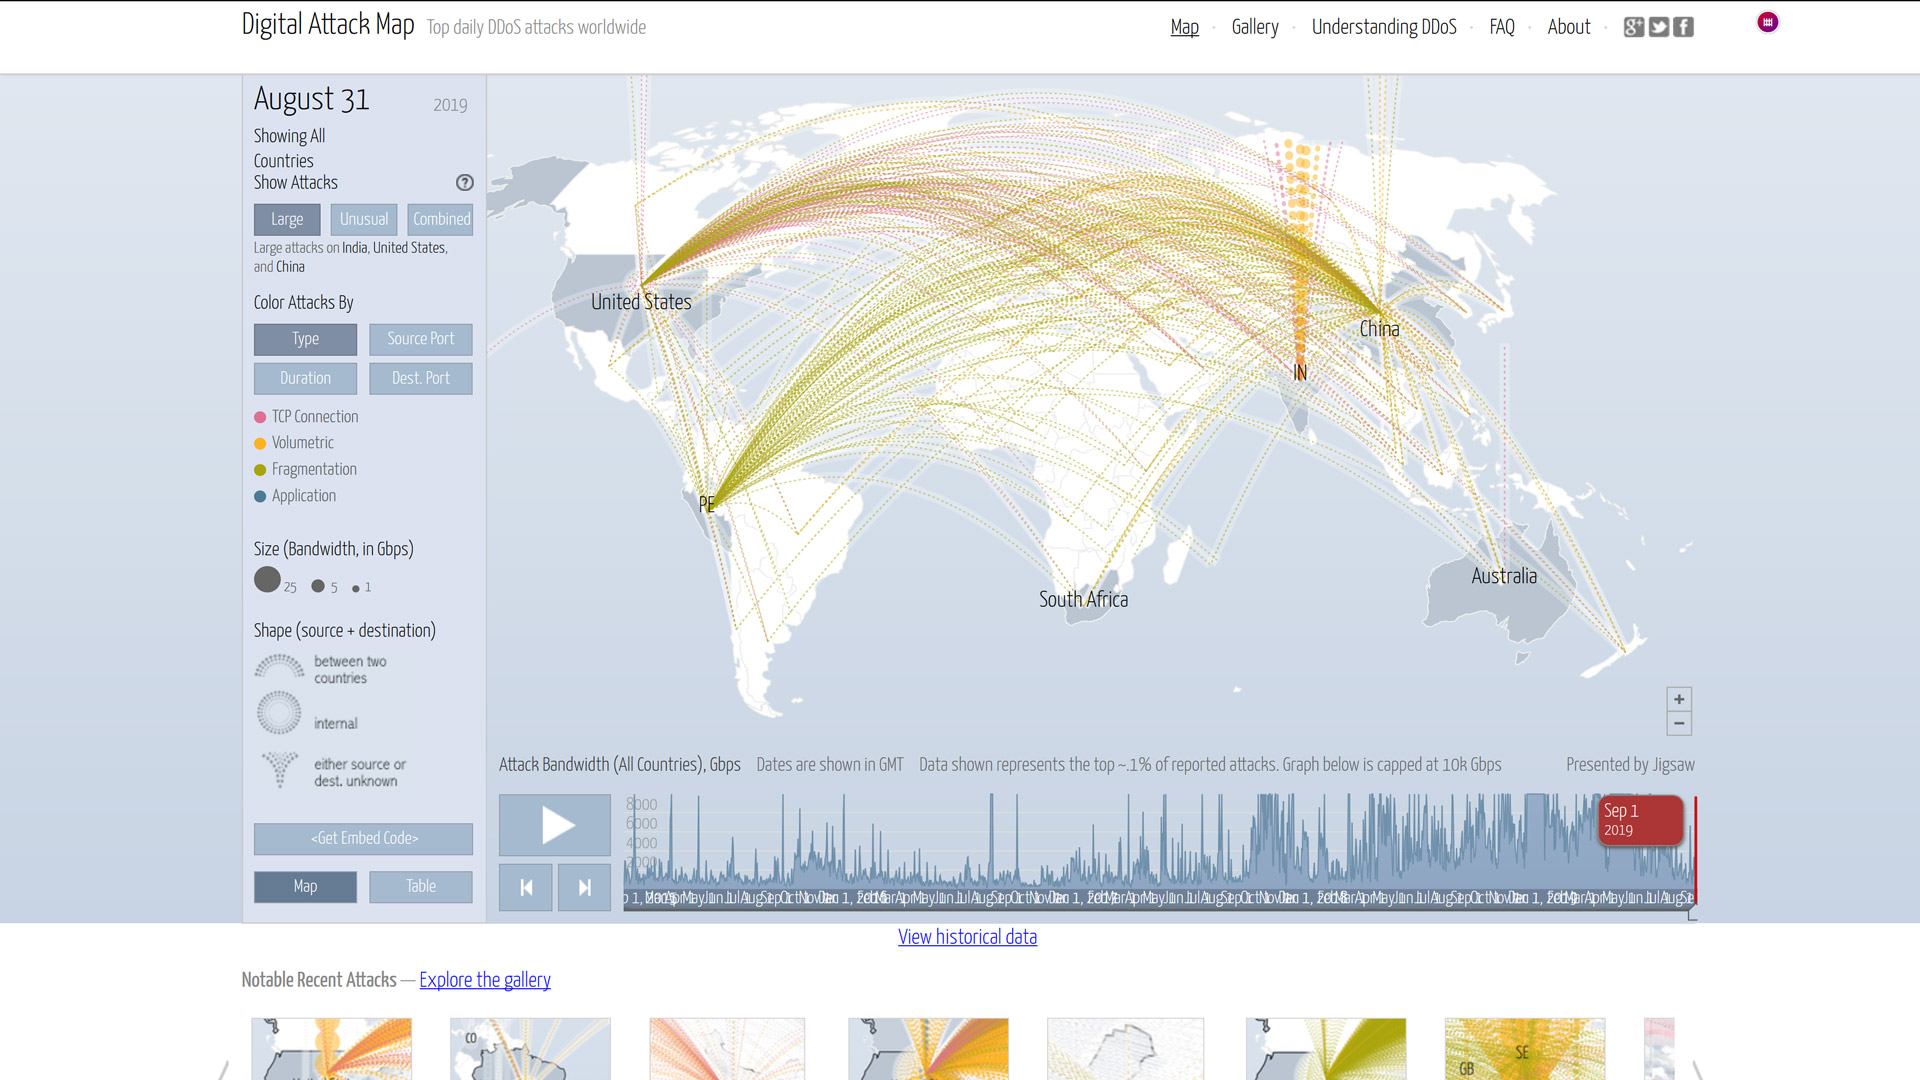Open the Map navigation link
Viewport: 1920px width, 1080px height.
click(1185, 27)
